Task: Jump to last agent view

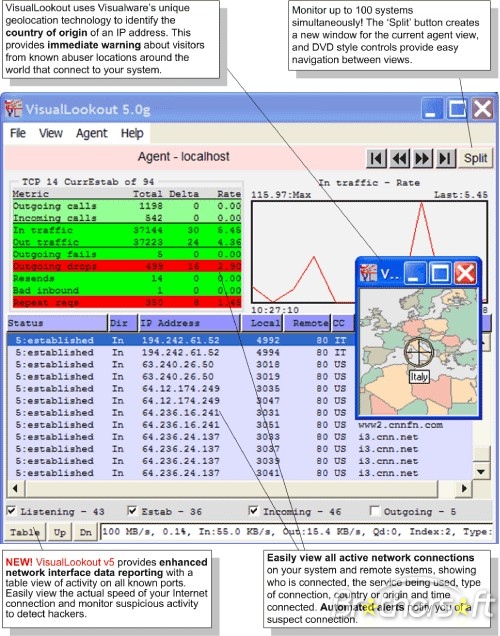Action: point(445,158)
